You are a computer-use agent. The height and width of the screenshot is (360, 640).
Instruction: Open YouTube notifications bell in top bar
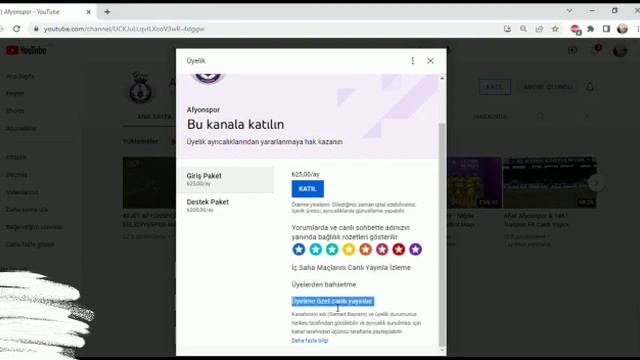597,50
